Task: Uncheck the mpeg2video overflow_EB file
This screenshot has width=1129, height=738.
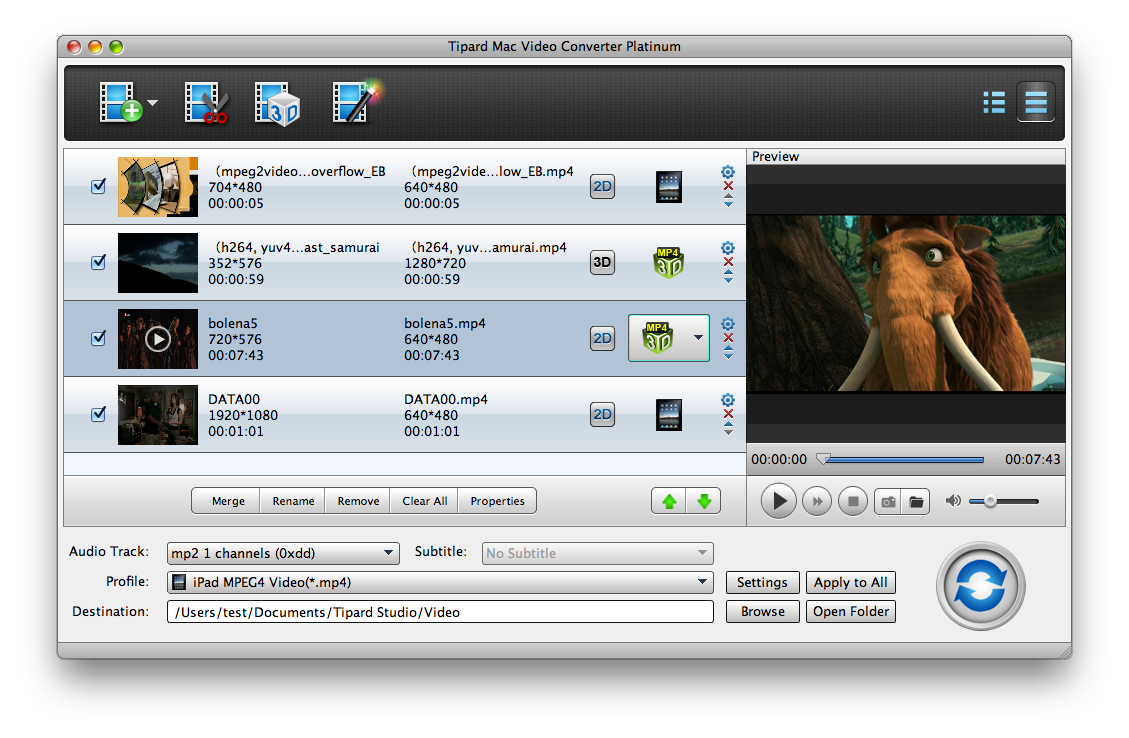Action: tap(99, 186)
